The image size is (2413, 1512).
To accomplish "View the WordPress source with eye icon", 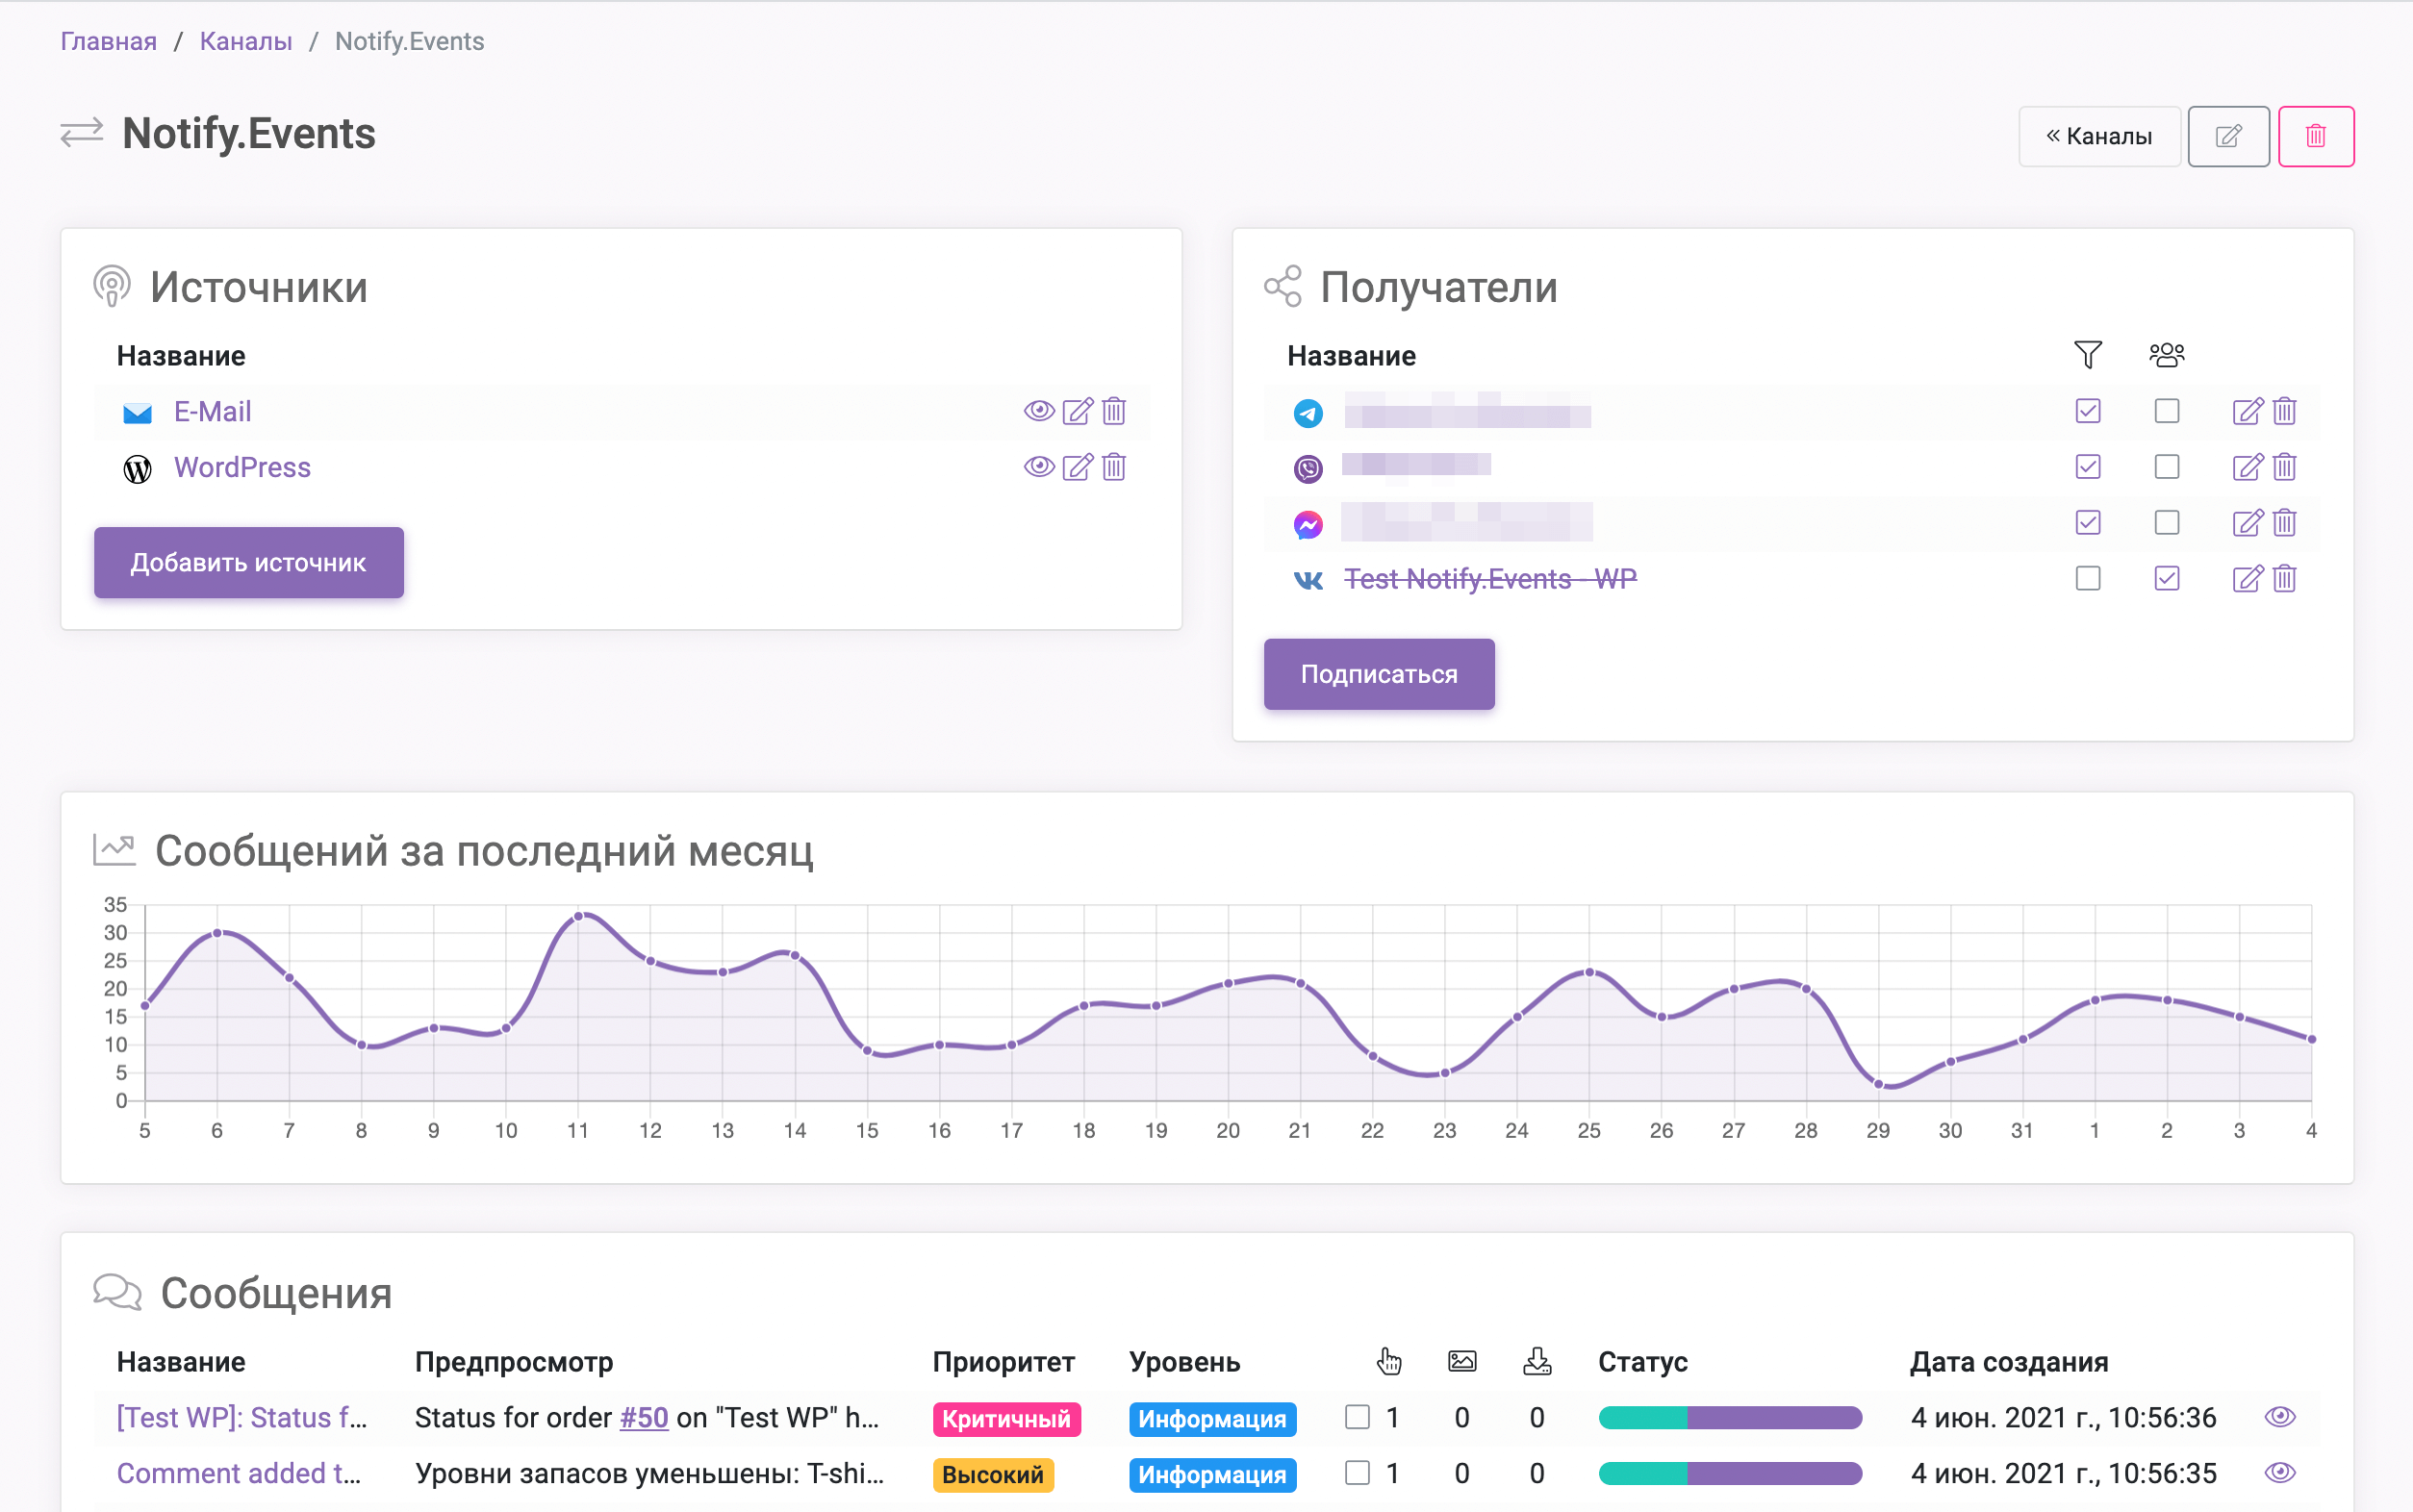I will click(1039, 467).
